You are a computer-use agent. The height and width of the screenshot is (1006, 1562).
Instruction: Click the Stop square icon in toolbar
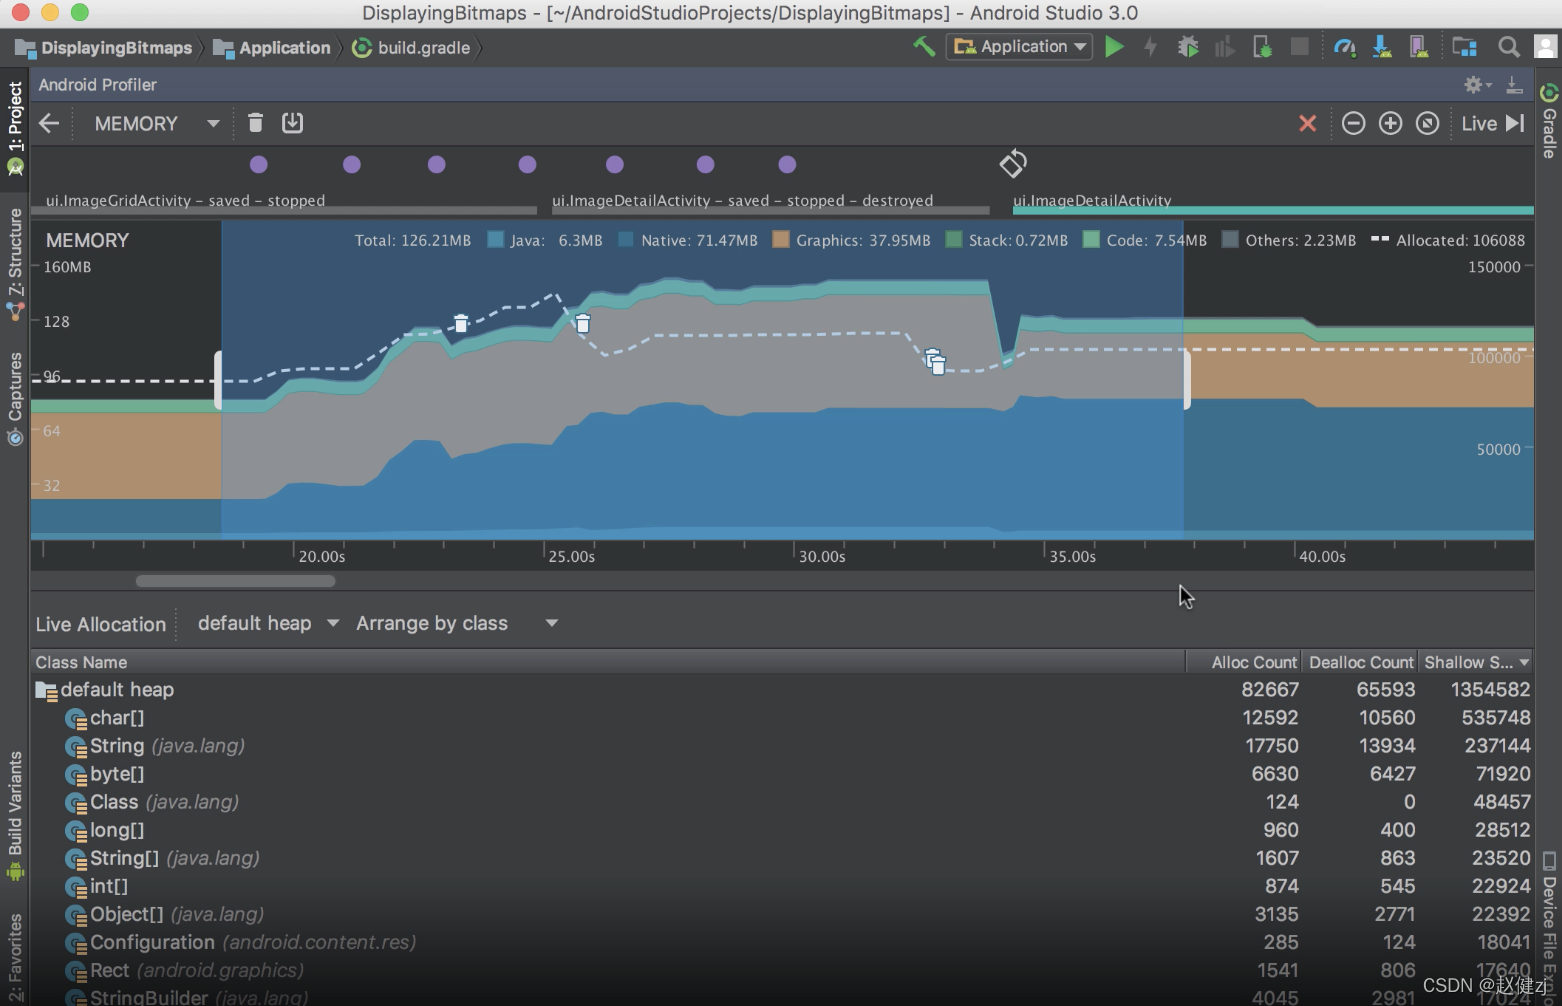[x=1300, y=46]
